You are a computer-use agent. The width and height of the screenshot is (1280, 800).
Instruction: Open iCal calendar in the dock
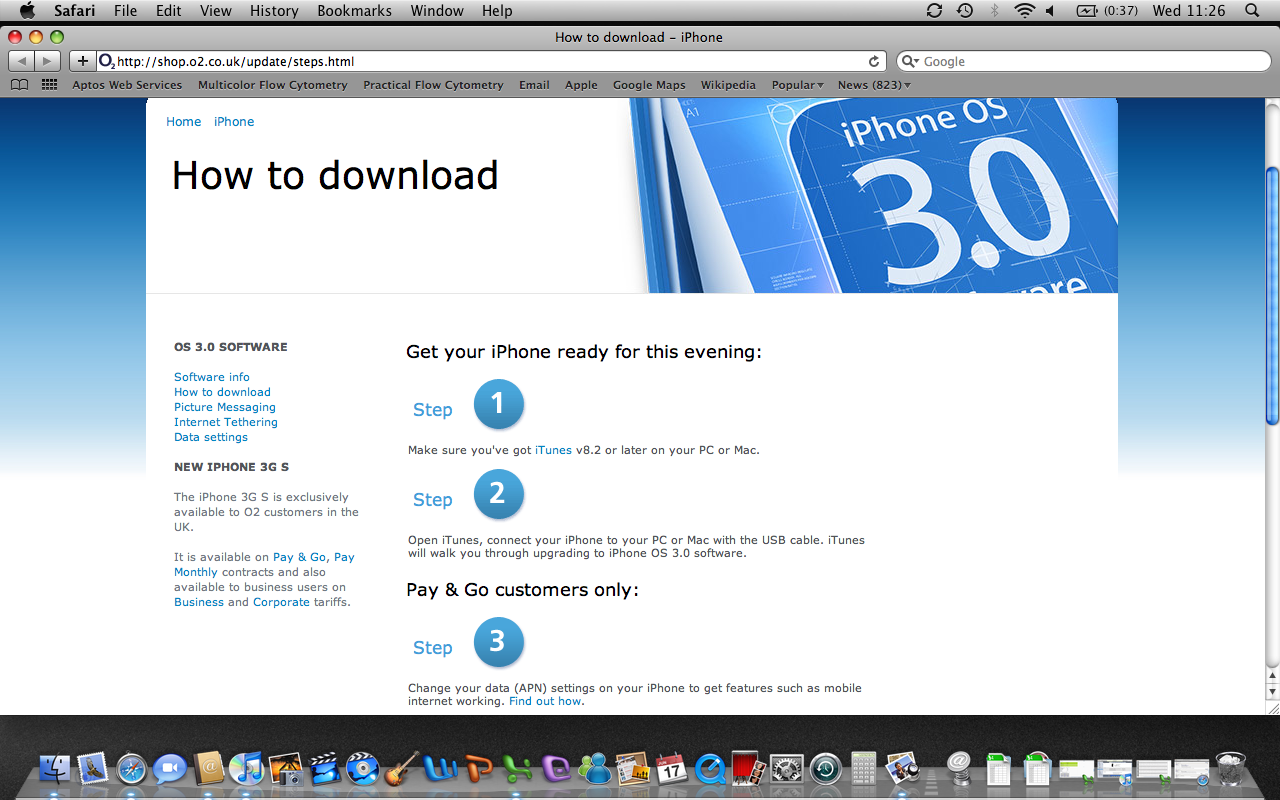point(671,769)
